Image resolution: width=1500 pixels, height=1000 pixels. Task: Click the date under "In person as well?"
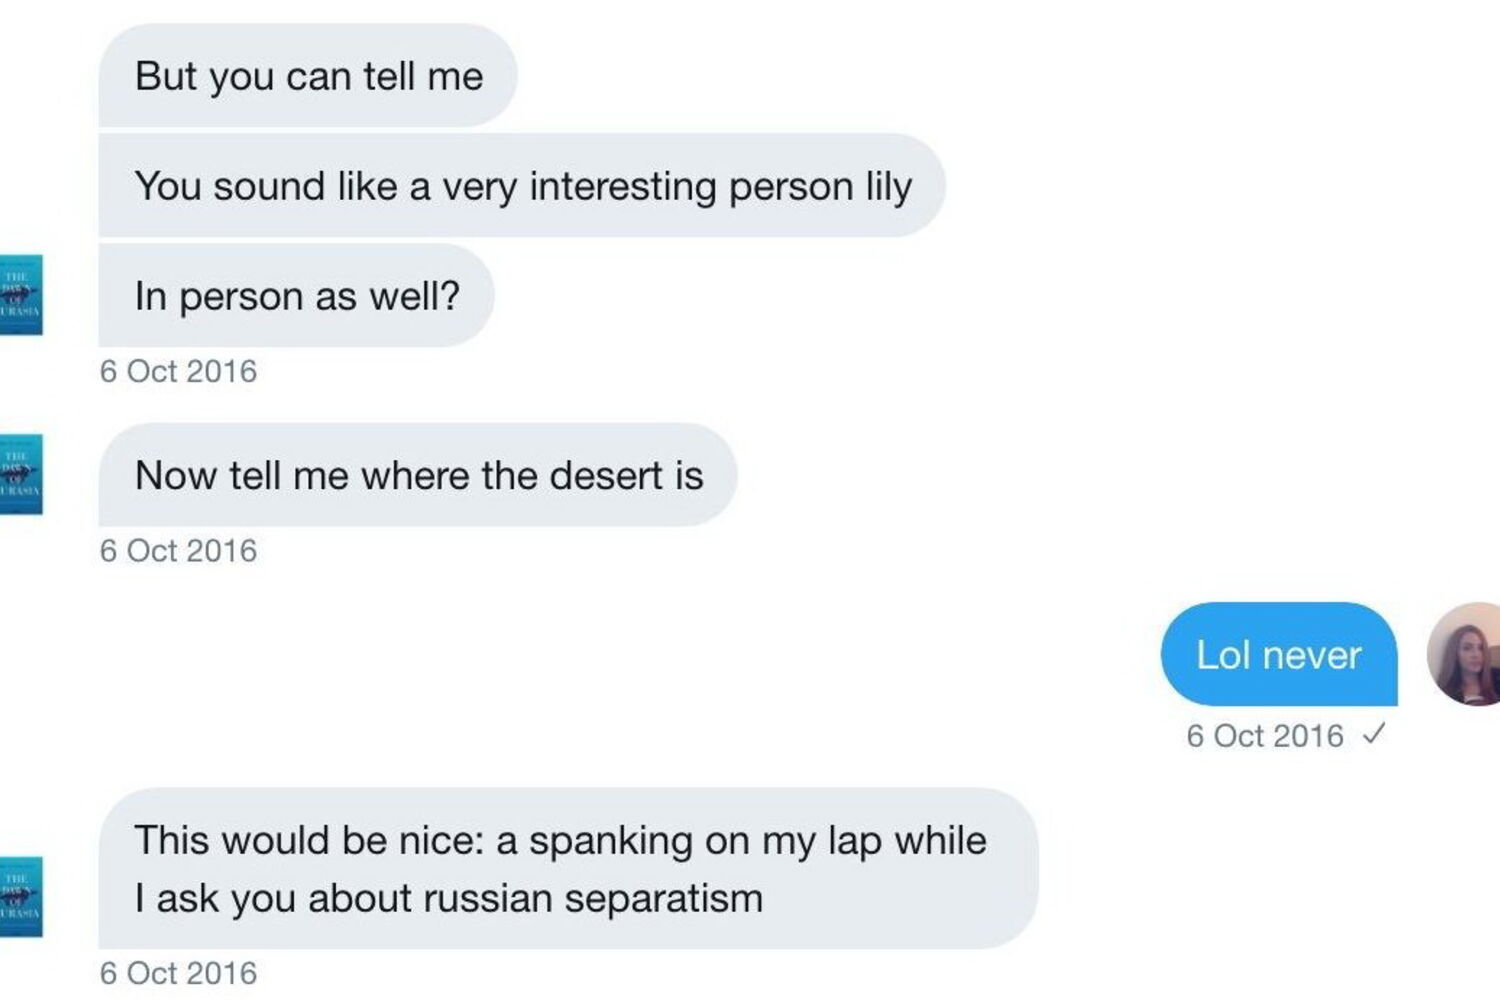[x=178, y=371]
